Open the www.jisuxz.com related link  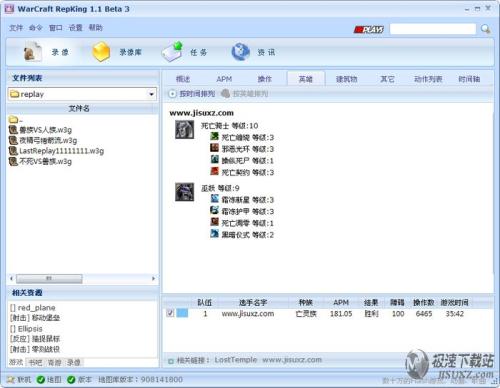click(x=292, y=360)
